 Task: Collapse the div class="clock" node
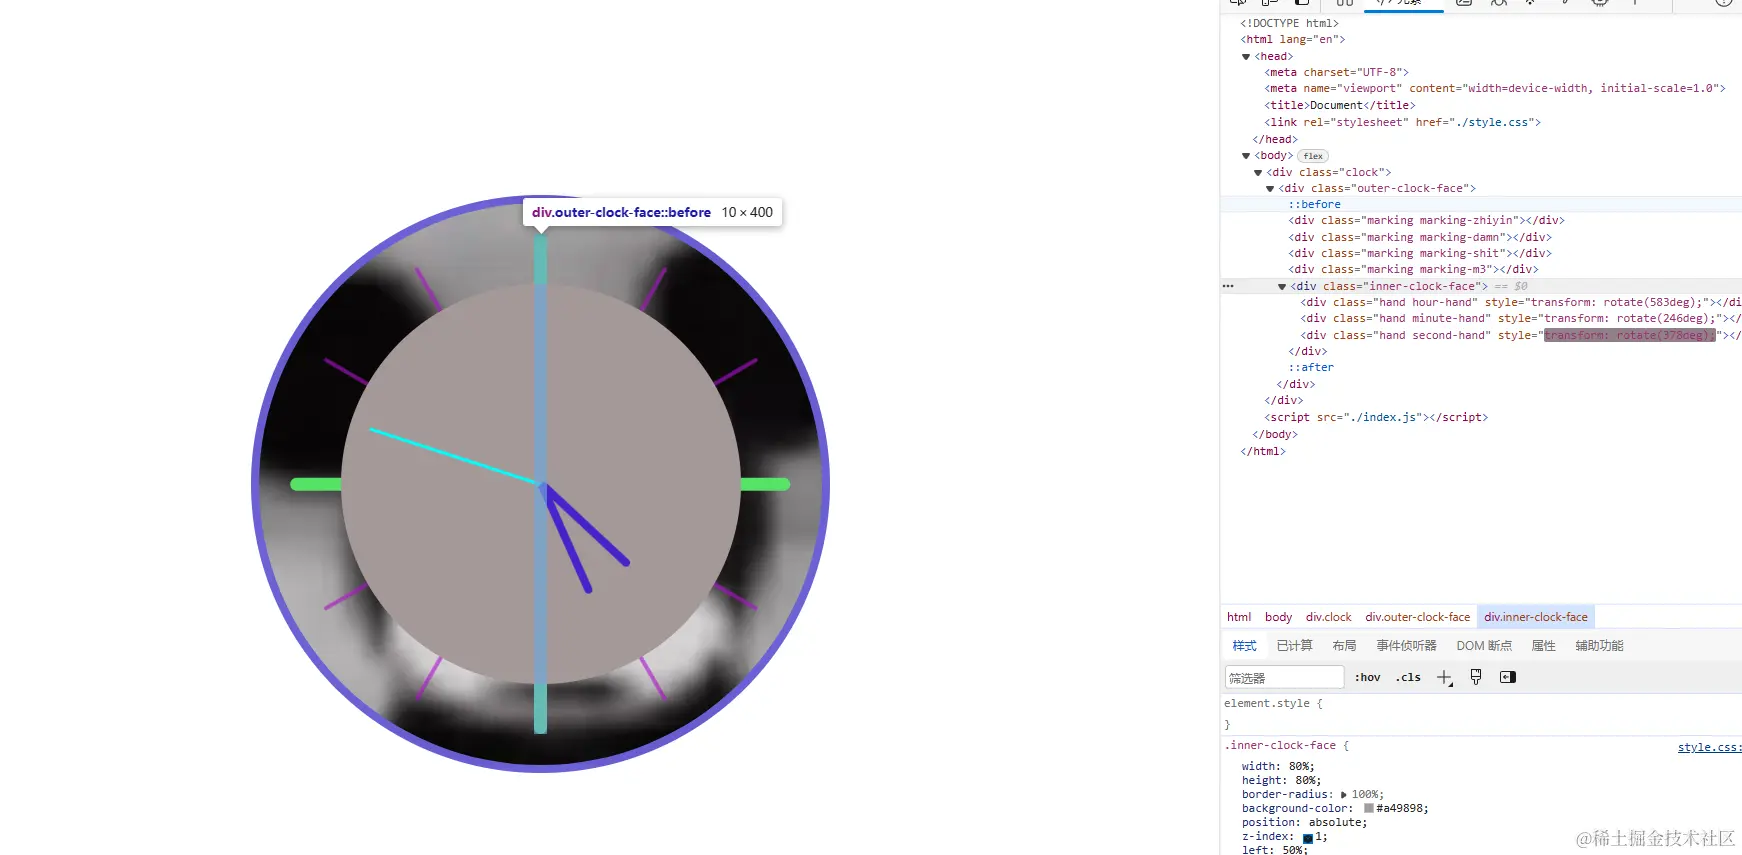[x=1258, y=173]
